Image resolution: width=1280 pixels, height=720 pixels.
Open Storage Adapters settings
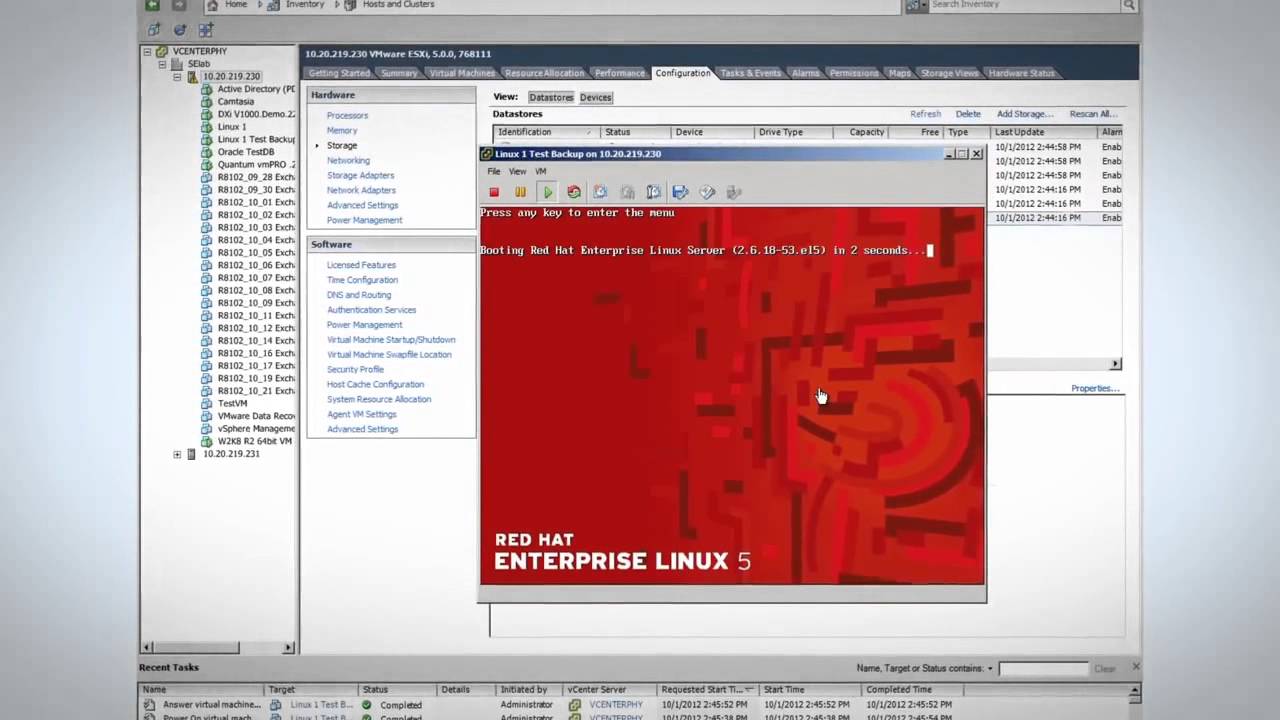click(360, 175)
